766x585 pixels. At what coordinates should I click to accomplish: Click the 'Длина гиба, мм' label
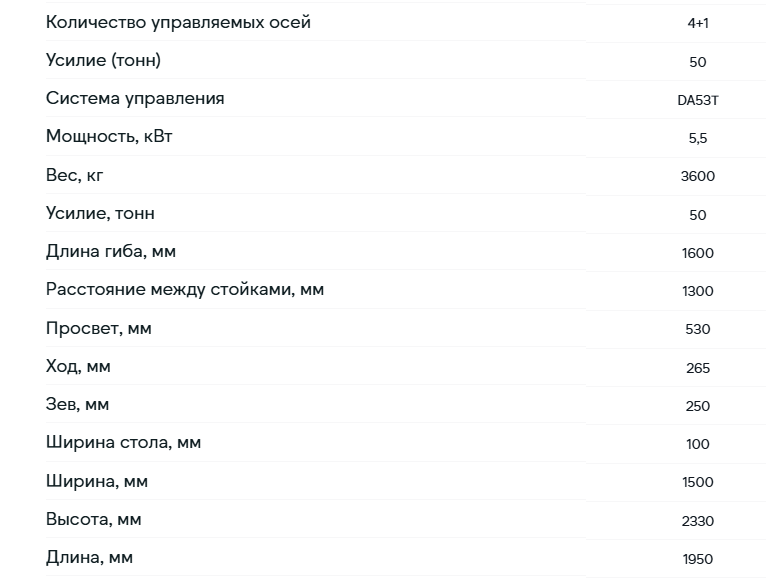(x=111, y=251)
